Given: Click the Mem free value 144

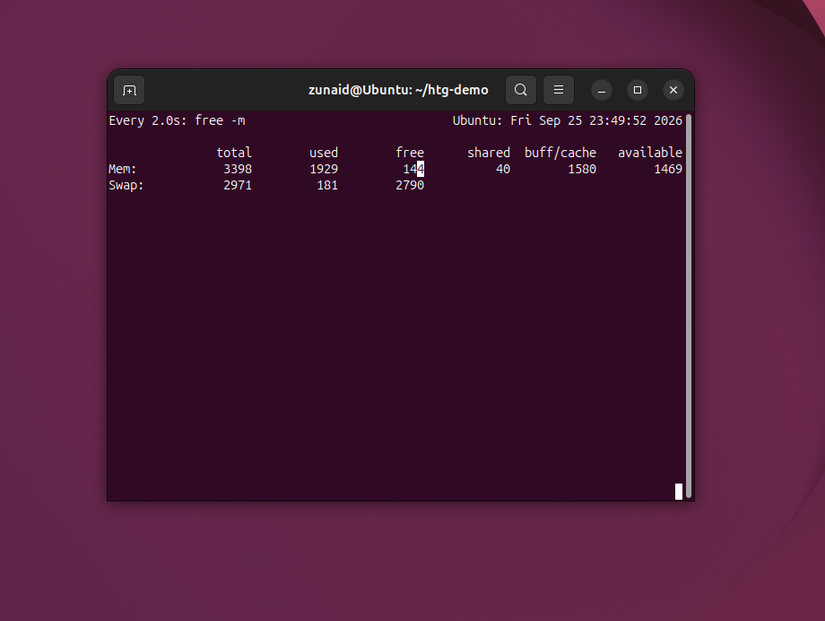Looking at the screenshot, I should point(414,169).
